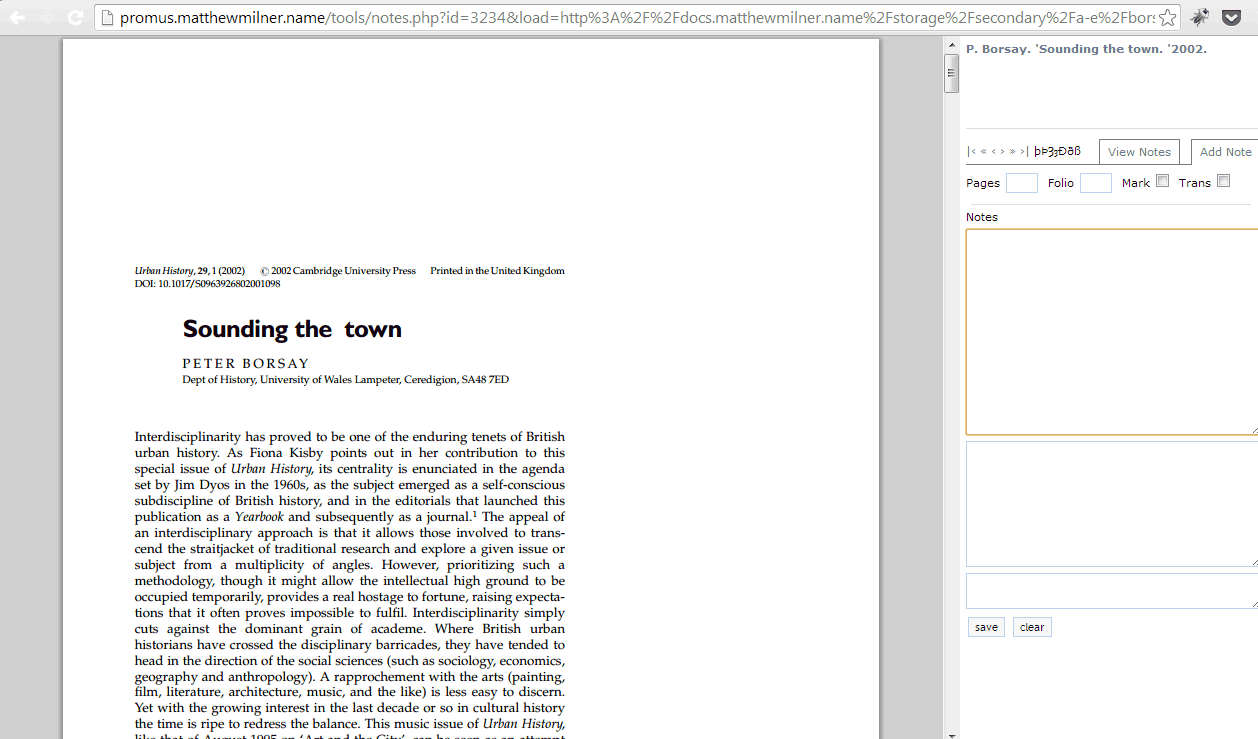Skip forward several pages with » control
The image size is (1258, 739).
click(1012, 152)
